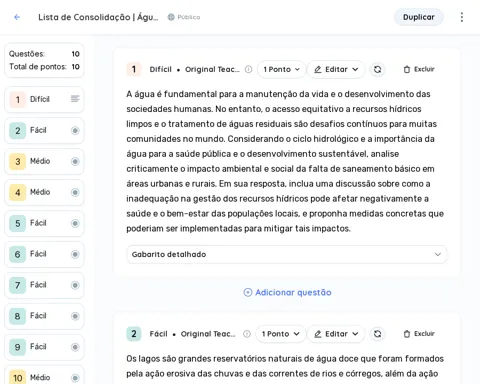
Task: Click info icon on question 2 header
Action: (x=247, y=334)
